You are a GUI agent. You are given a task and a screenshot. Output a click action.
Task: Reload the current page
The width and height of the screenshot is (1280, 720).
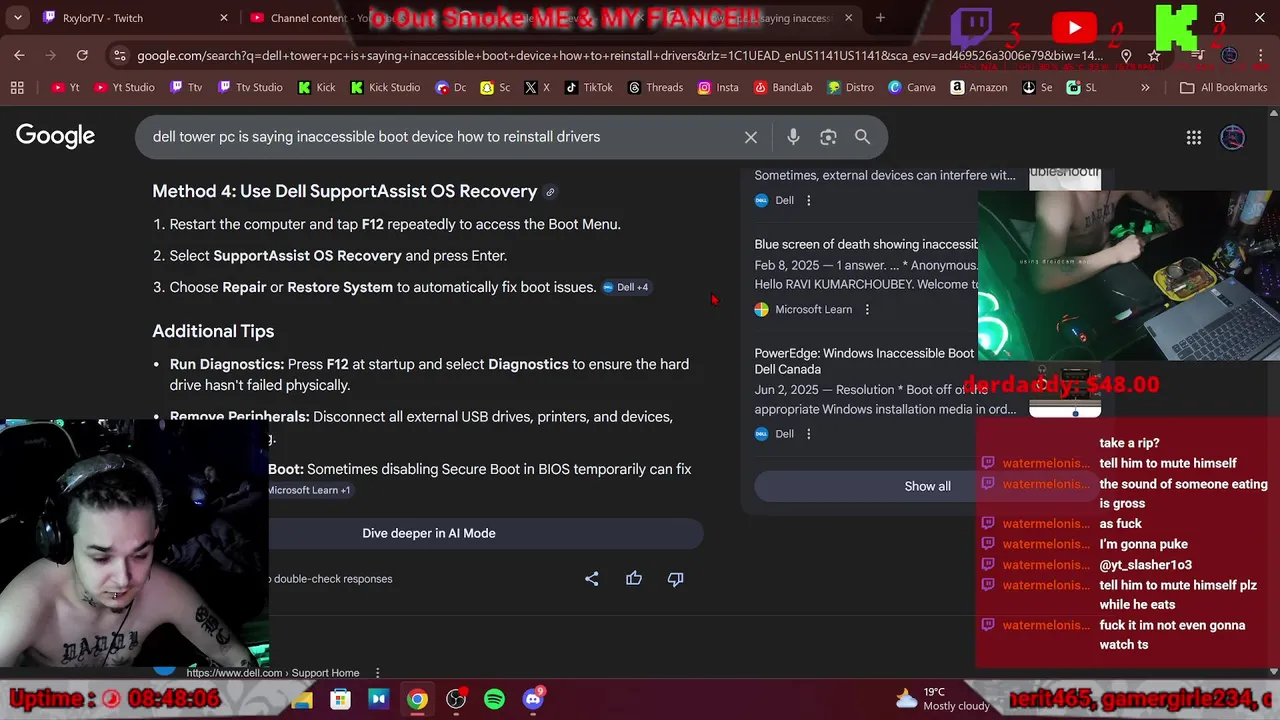pos(82,56)
